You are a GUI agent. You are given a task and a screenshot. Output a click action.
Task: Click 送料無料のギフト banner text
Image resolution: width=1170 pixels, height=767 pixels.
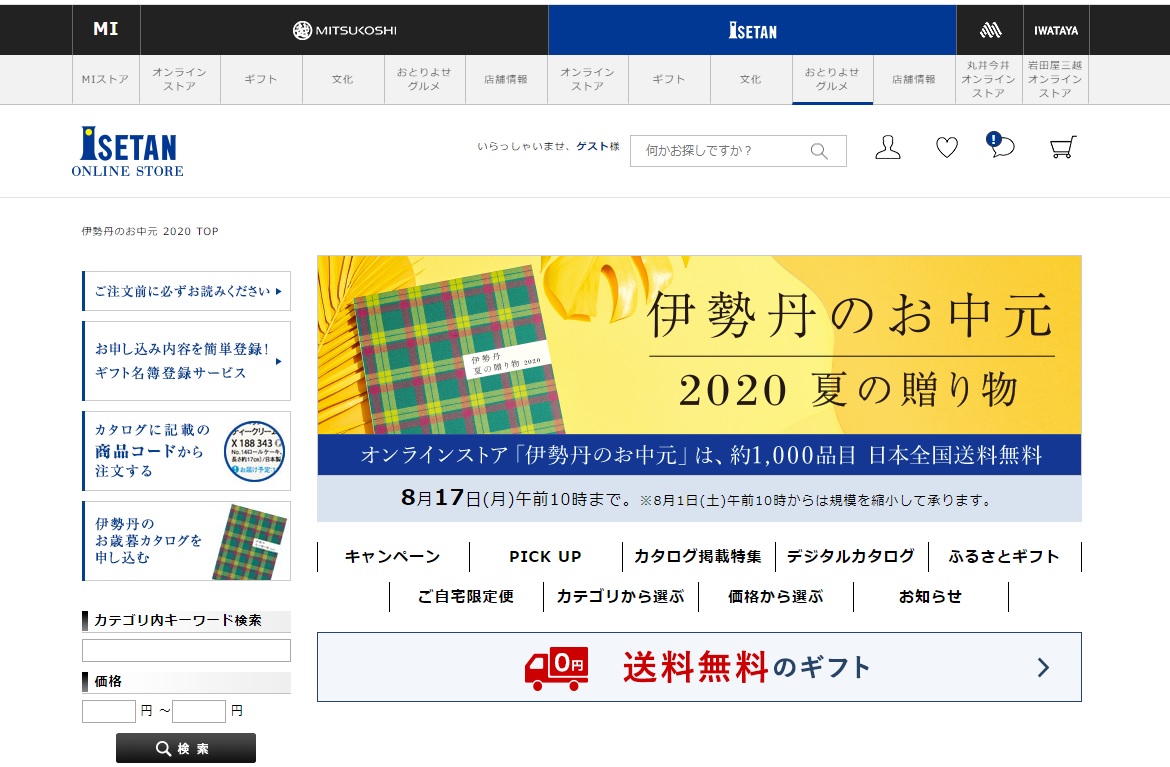click(x=747, y=668)
